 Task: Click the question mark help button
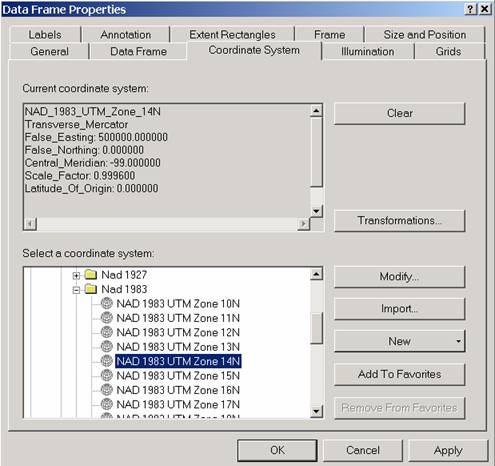[x=470, y=9]
